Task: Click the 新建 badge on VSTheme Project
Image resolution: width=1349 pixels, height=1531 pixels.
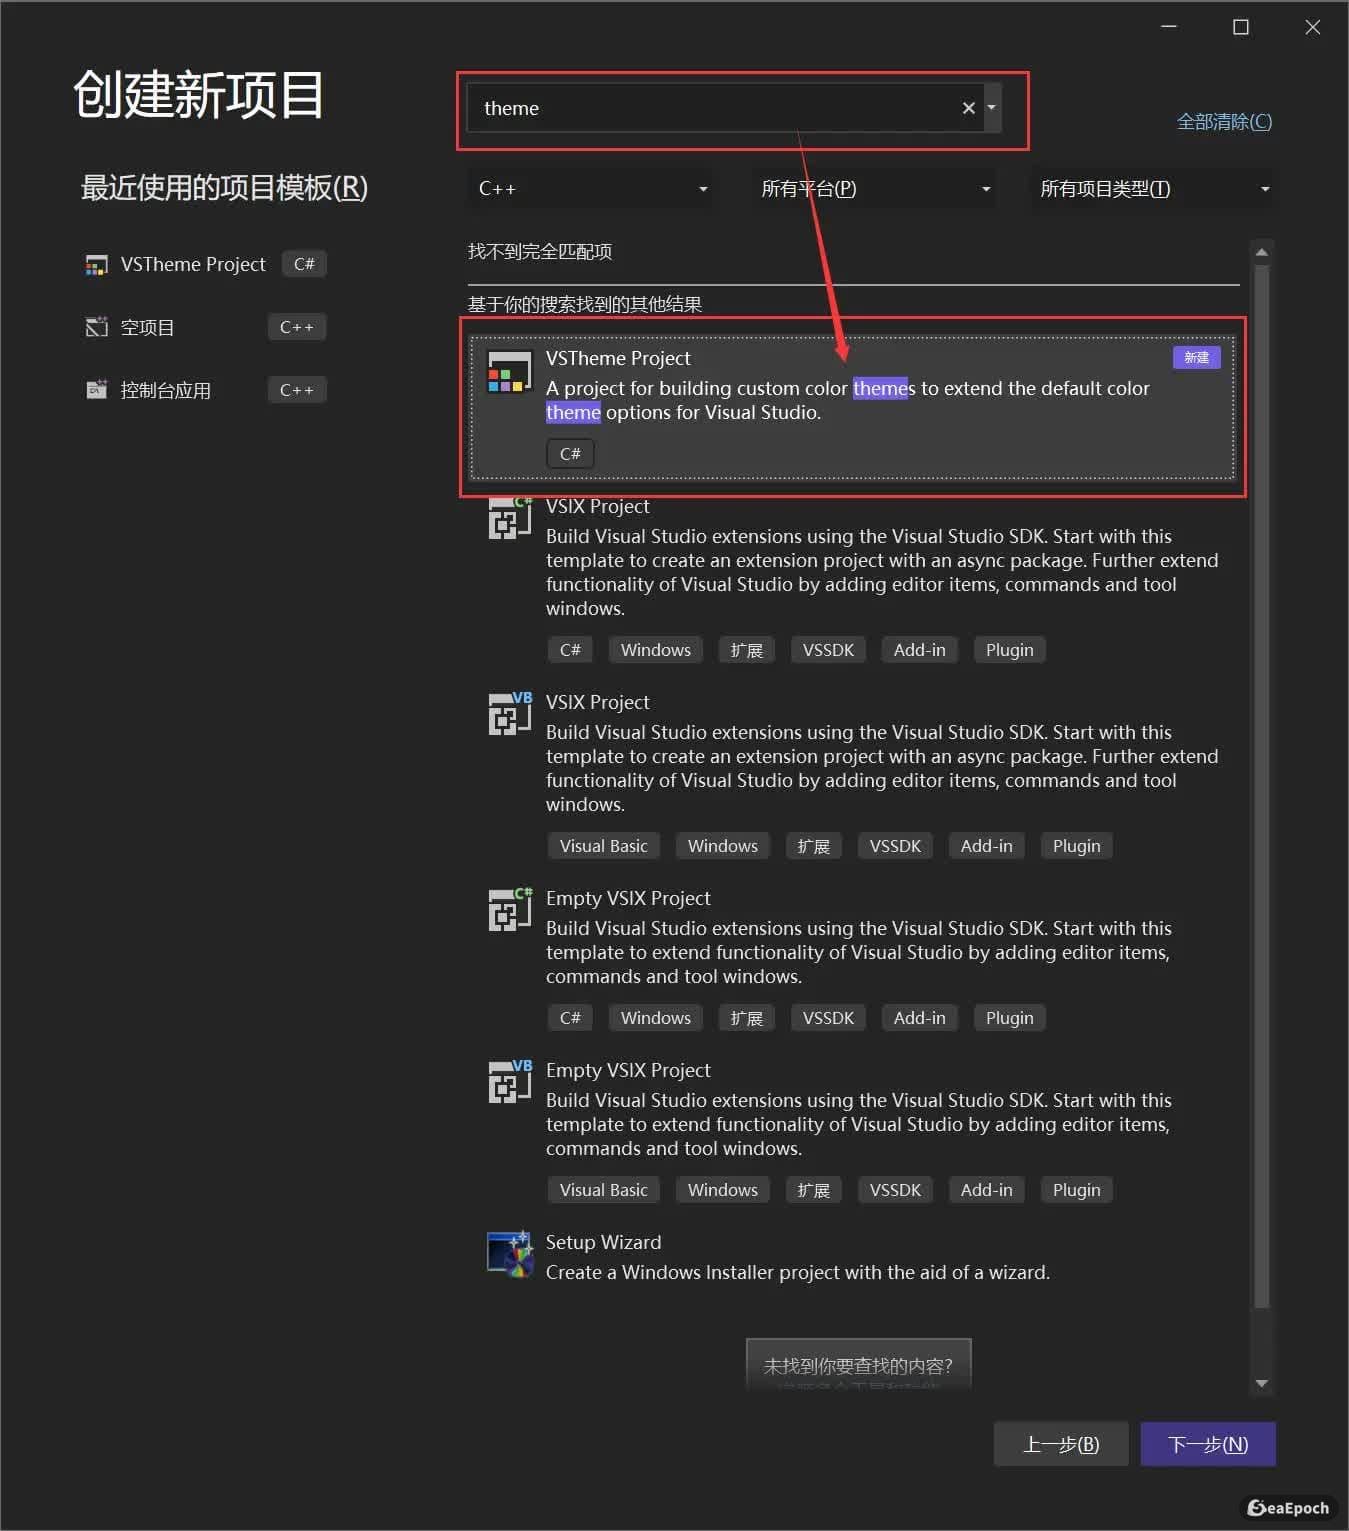Action: [x=1196, y=358]
